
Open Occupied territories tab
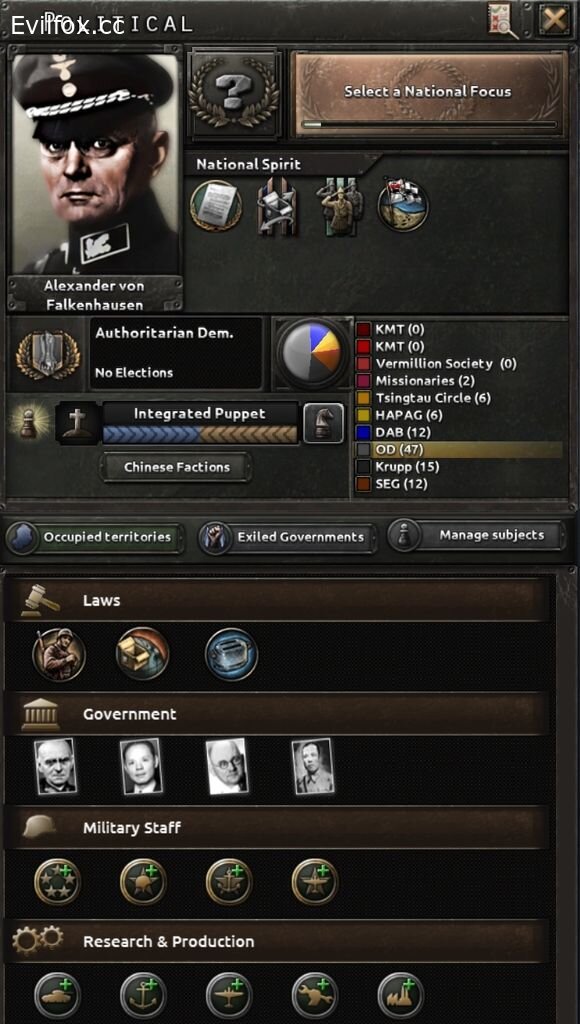95,537
